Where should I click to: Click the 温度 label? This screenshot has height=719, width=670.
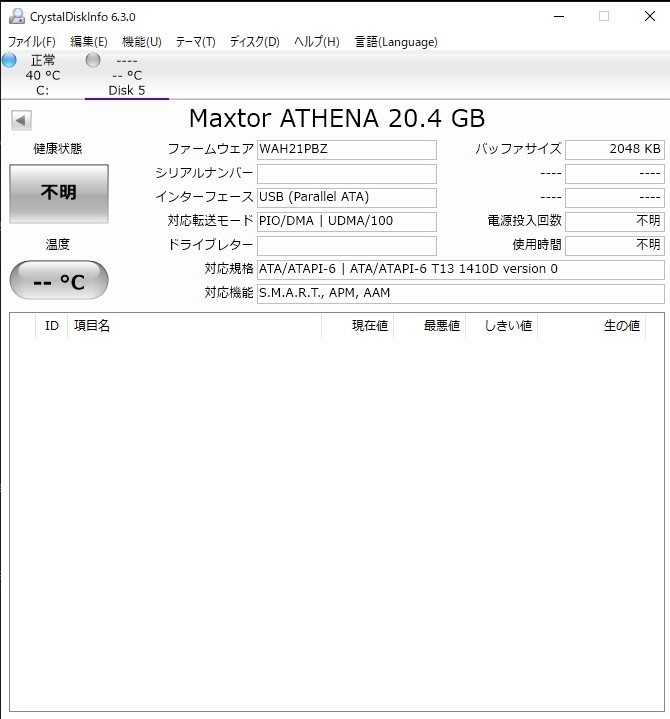pos(58,244)
